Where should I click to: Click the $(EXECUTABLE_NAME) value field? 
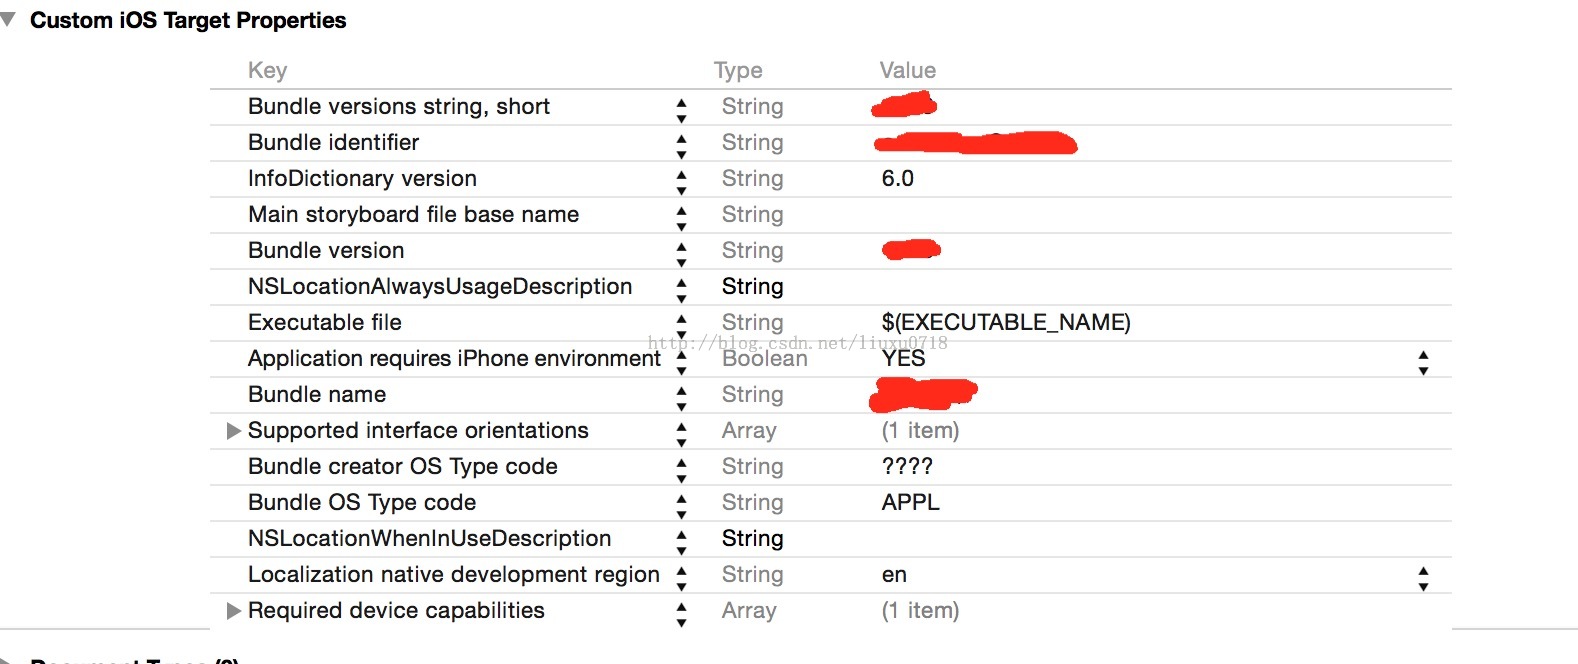pos(1006,323)
